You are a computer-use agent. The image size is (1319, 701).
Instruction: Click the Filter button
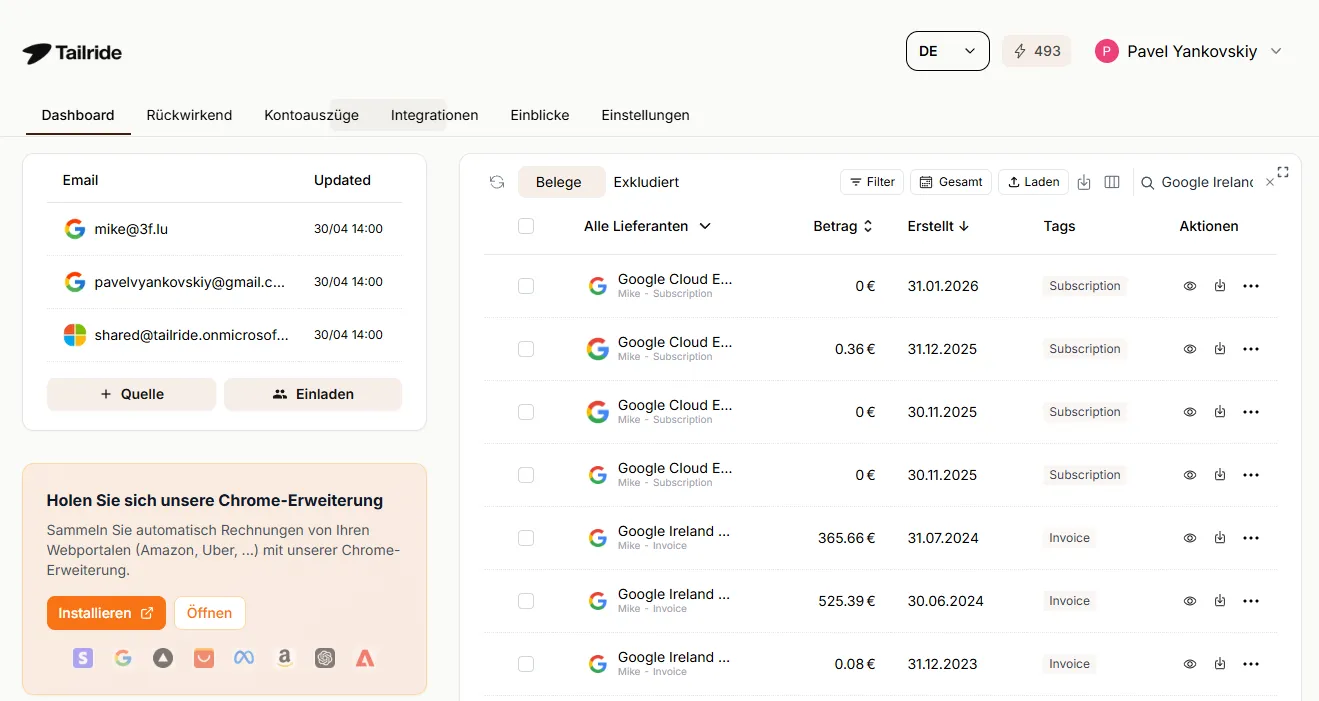pos(872,182)
